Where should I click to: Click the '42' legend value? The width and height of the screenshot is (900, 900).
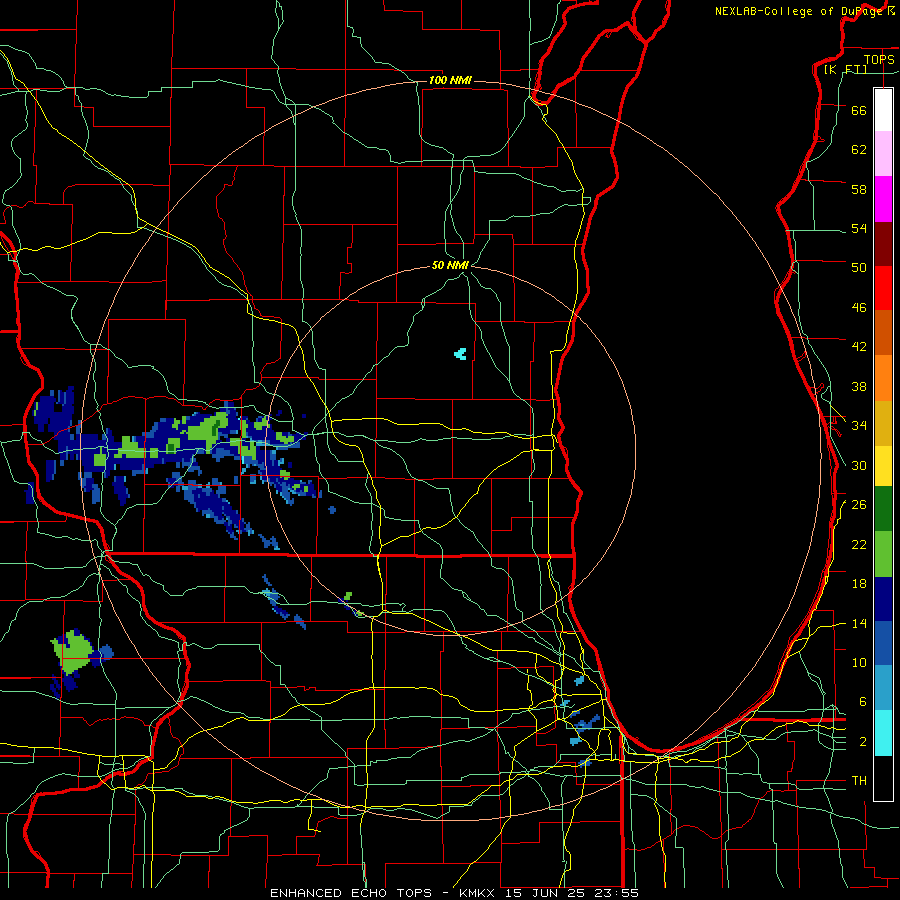(x=859, y=347)
